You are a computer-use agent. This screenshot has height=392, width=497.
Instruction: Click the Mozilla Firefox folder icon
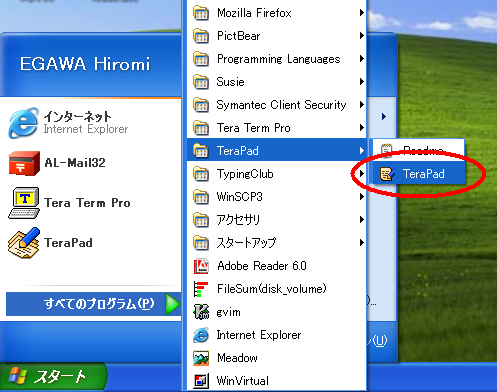[x=201, y=13]
